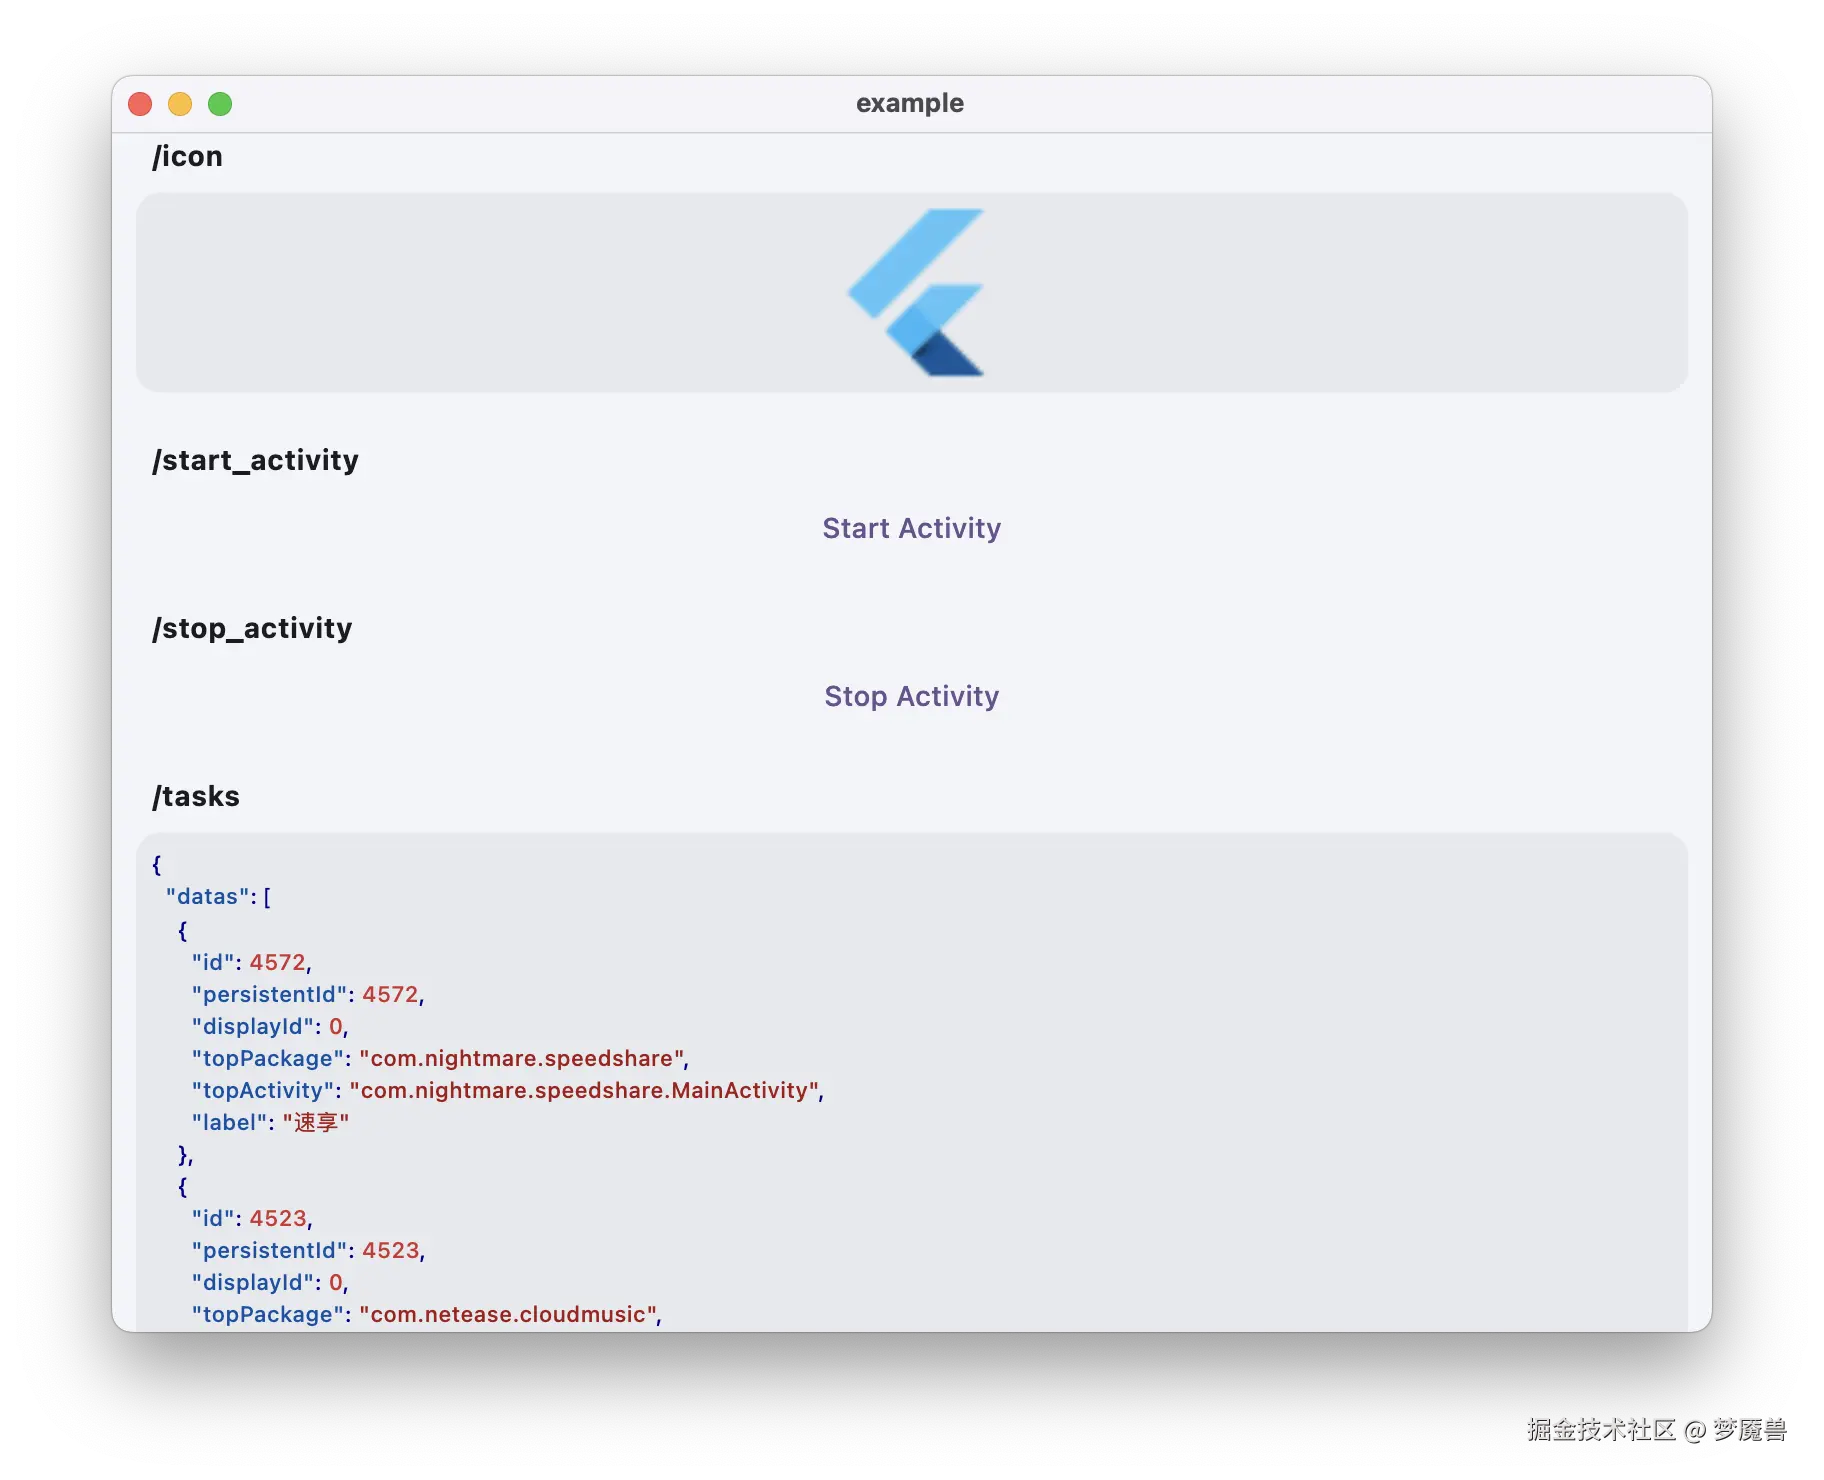Click the "persistentId": 4572 line

[x=308, y=994]
